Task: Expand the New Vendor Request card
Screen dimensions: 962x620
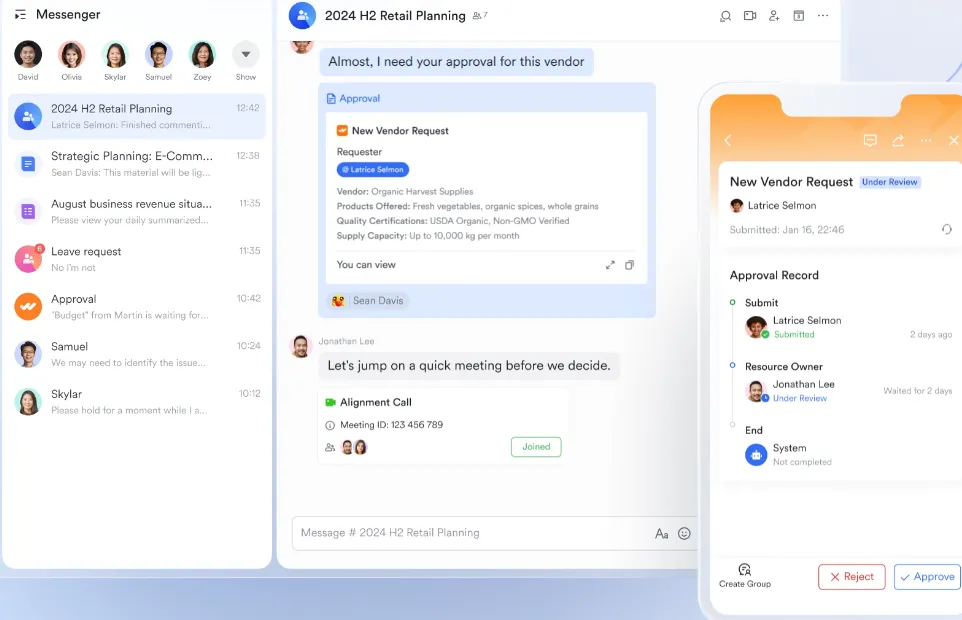Action: pos(610,265)
